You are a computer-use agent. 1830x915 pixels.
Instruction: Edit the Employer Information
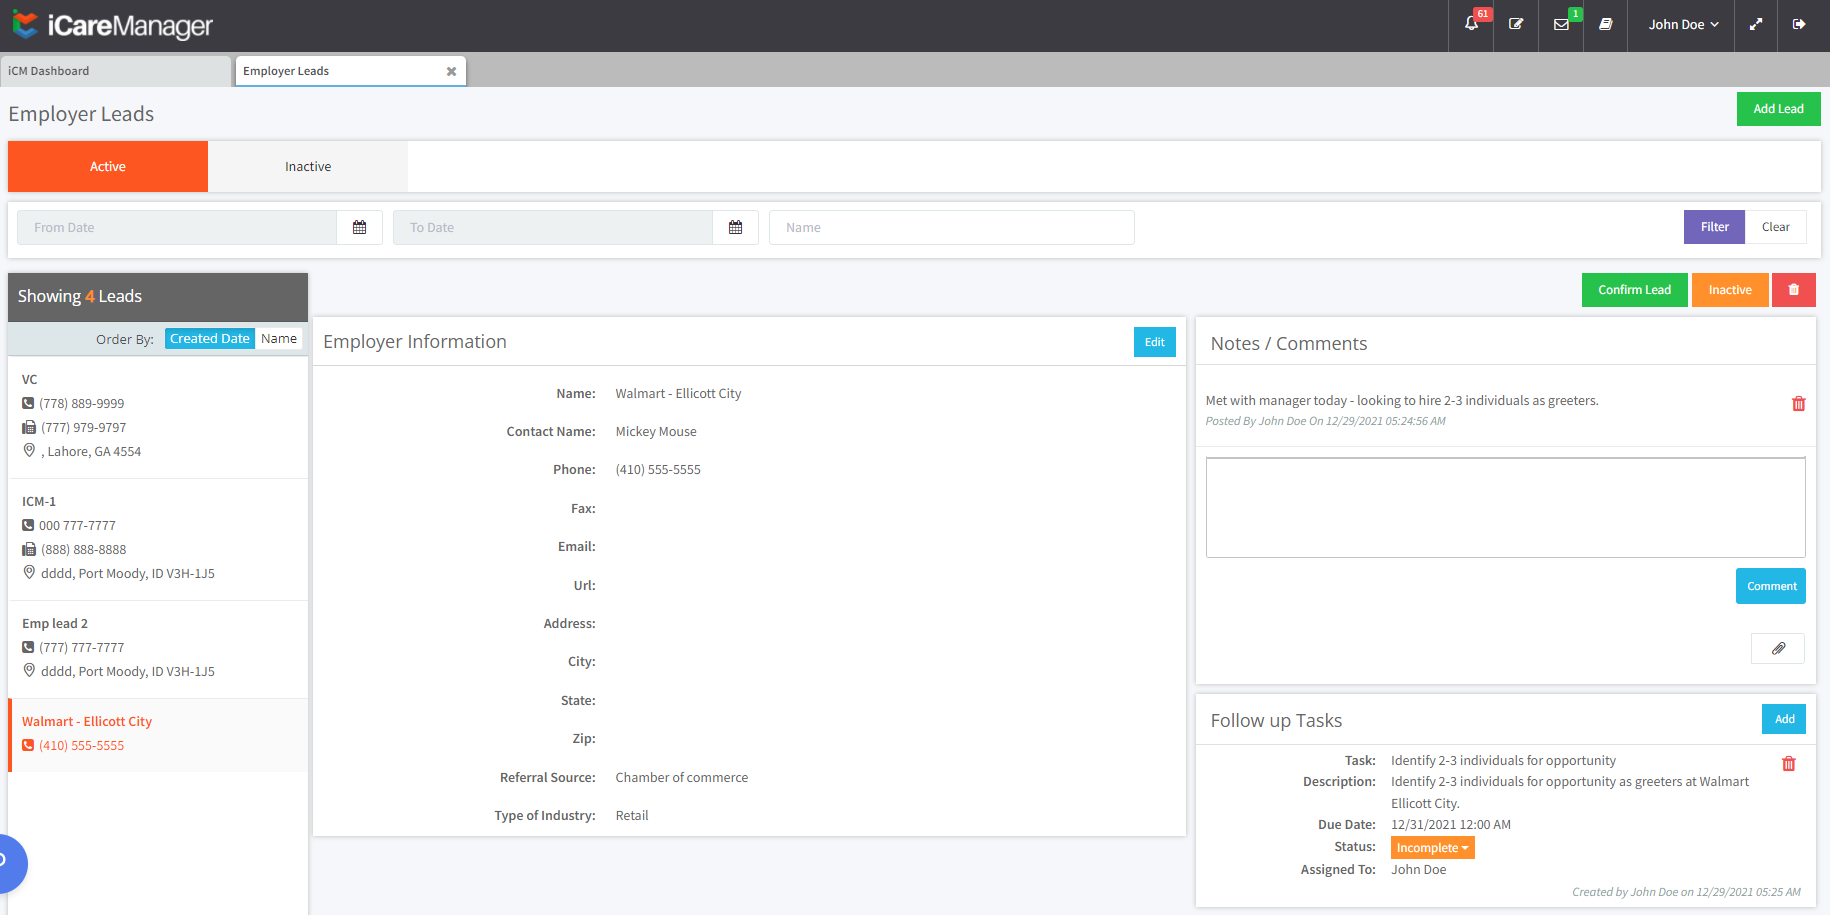pos(1155,342)
